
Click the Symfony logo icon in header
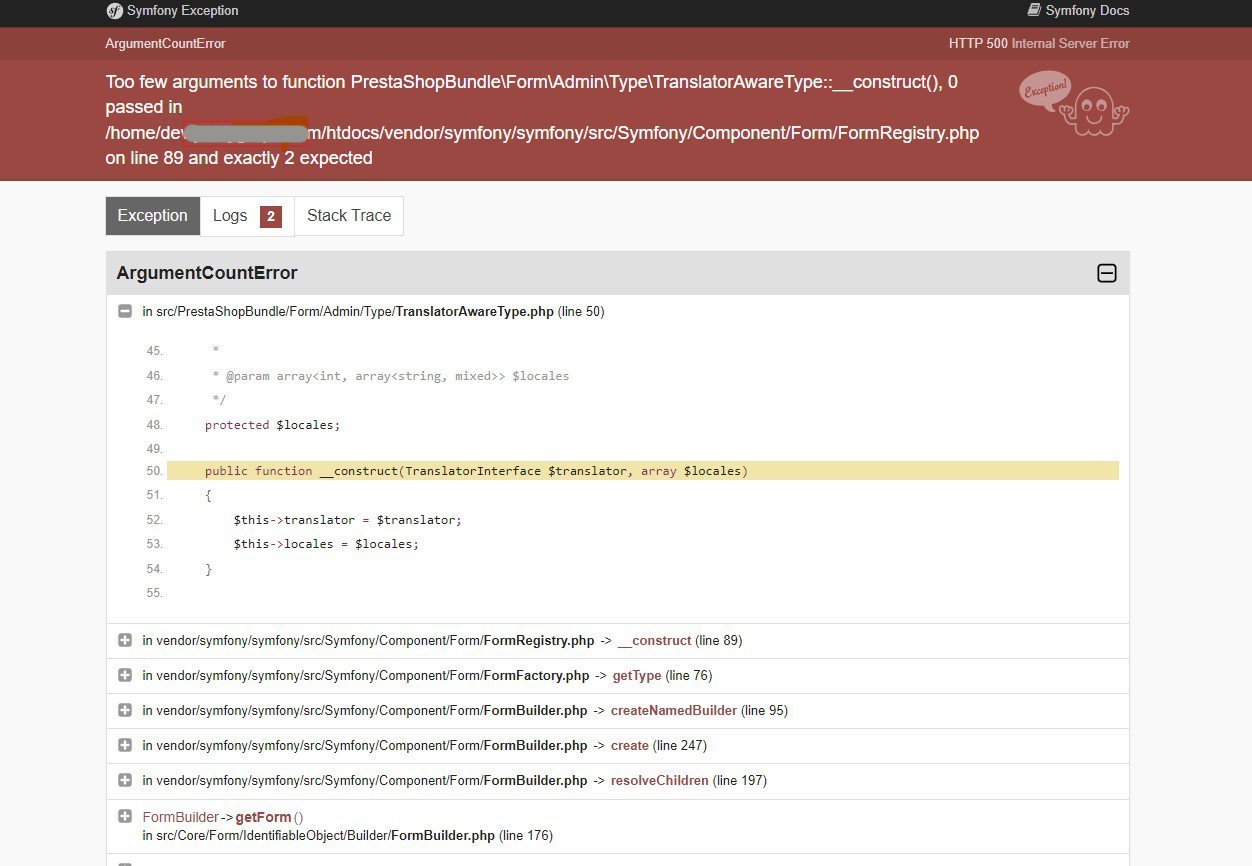click(114, 11)
